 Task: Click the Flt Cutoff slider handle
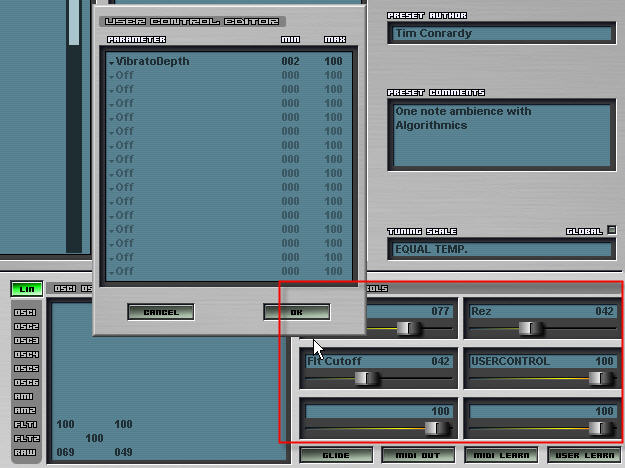click(366, 378)
